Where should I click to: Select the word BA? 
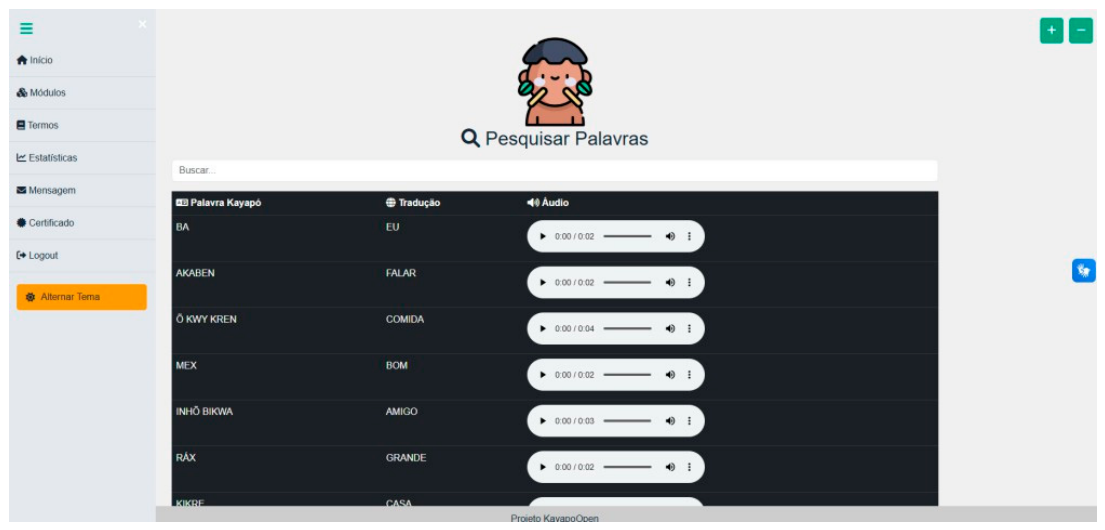pos(183,228)
